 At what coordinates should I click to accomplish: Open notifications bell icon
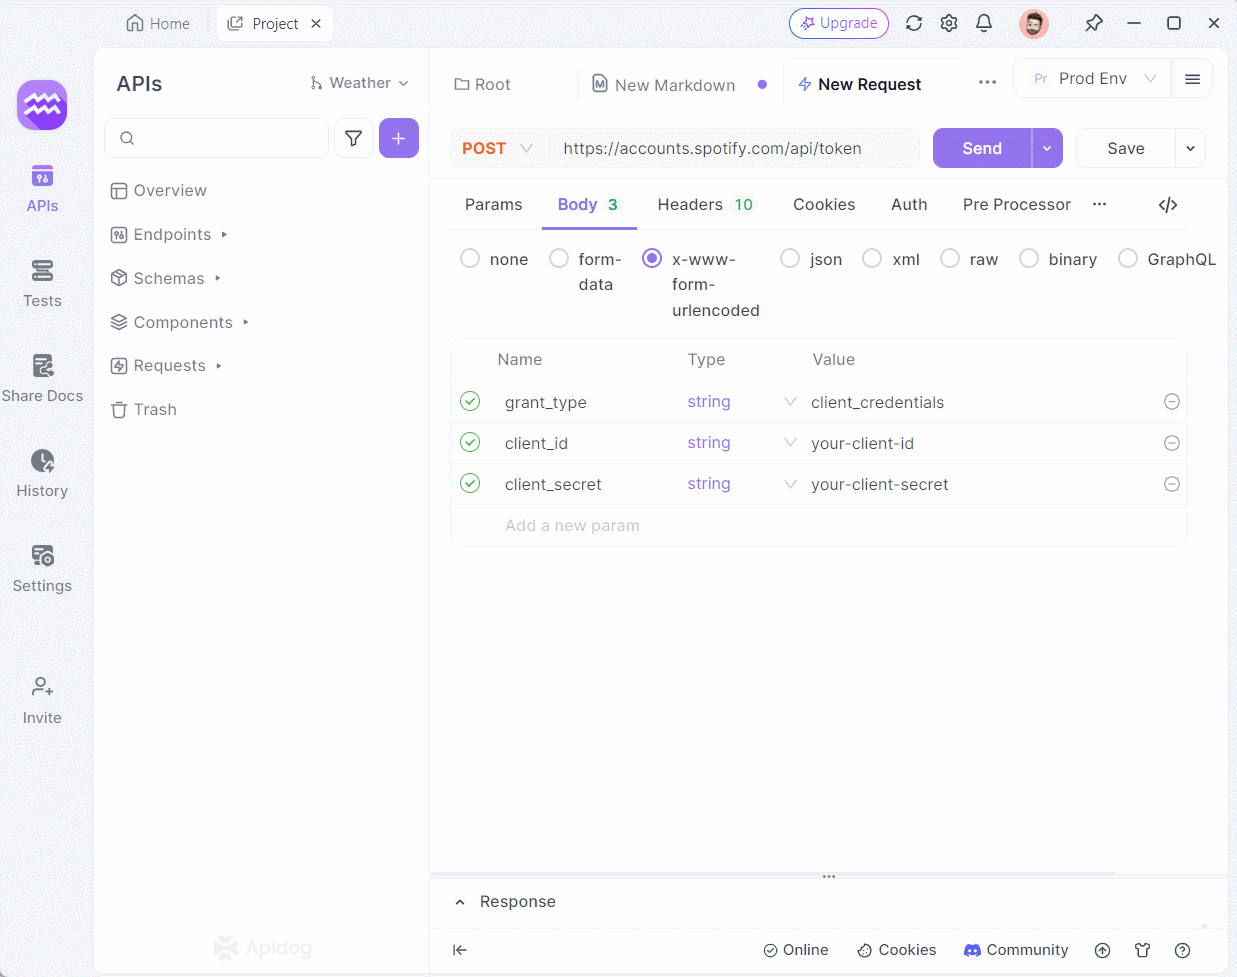(984, 23)
